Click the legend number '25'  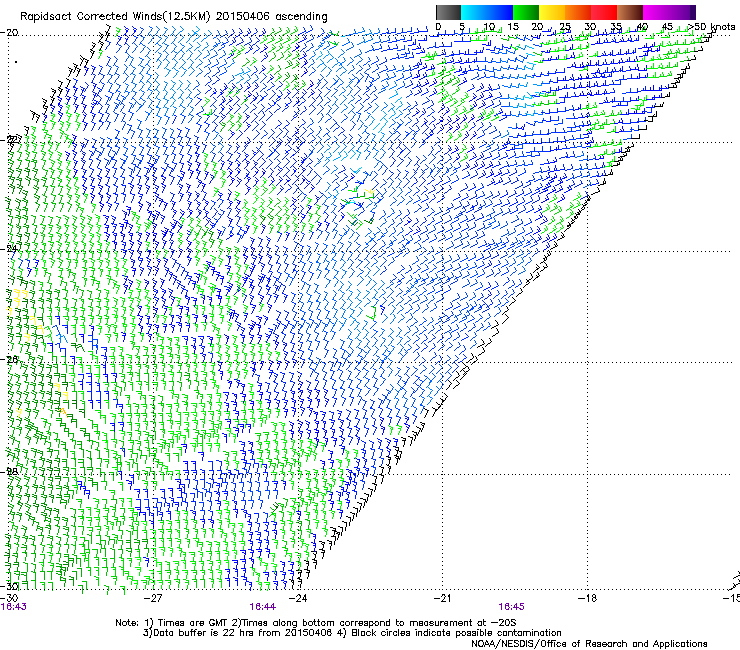point(565,27)
